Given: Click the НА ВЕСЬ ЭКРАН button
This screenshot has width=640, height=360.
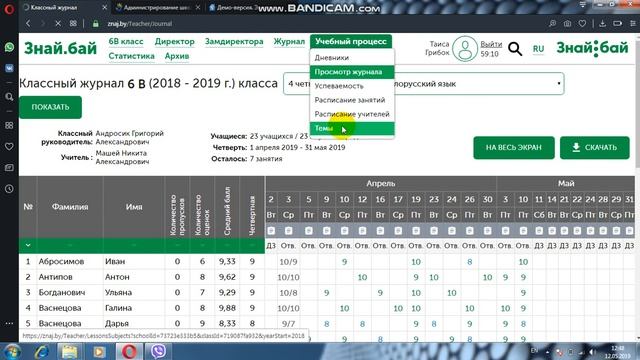Looking at the screenshot, I should click(x=513, y=147).
